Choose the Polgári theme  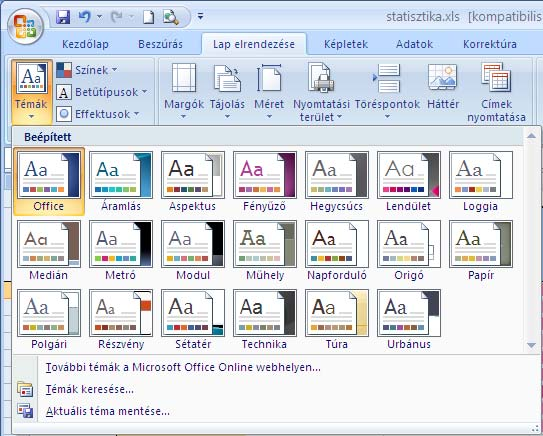coord(49,320)
